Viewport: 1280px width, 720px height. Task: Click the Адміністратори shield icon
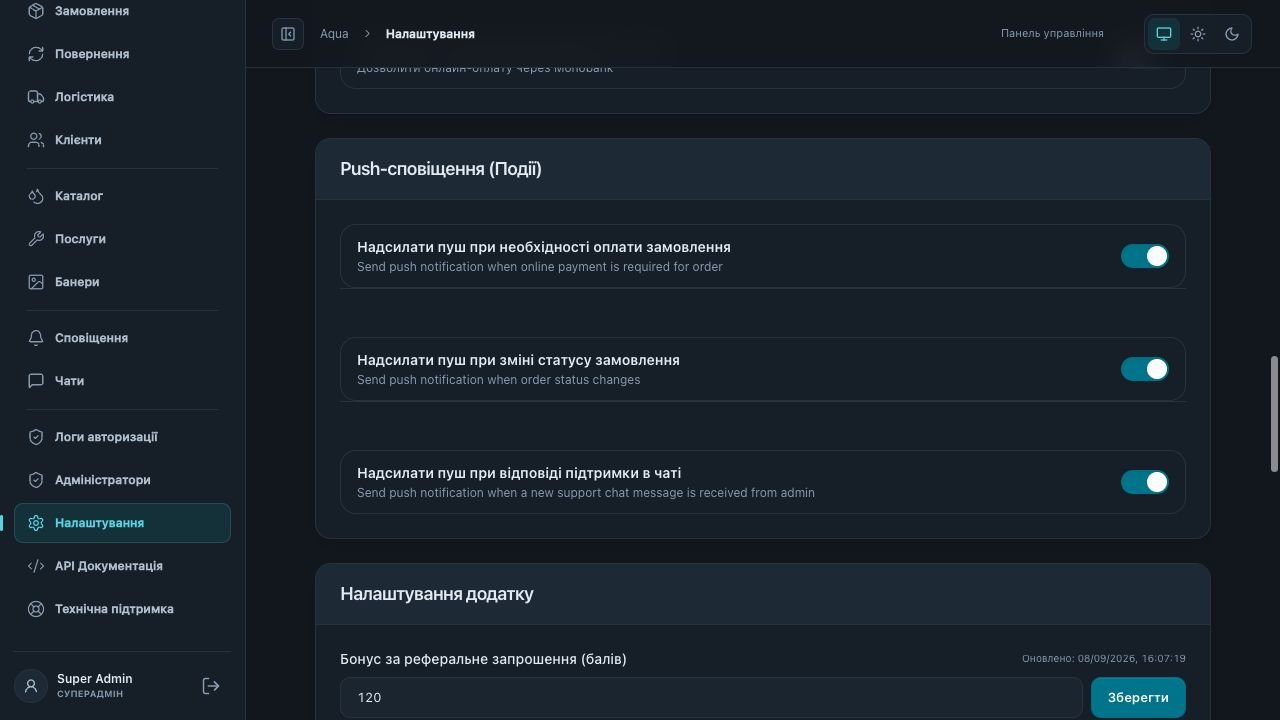point(36,480)
